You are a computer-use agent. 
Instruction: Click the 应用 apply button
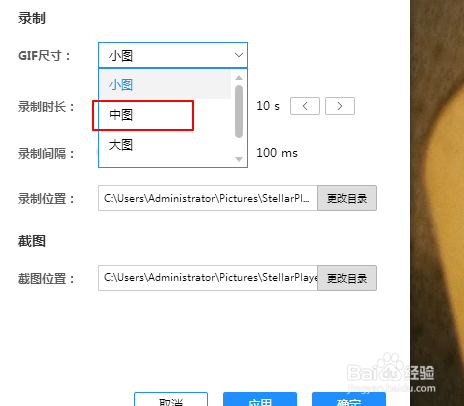260,399
